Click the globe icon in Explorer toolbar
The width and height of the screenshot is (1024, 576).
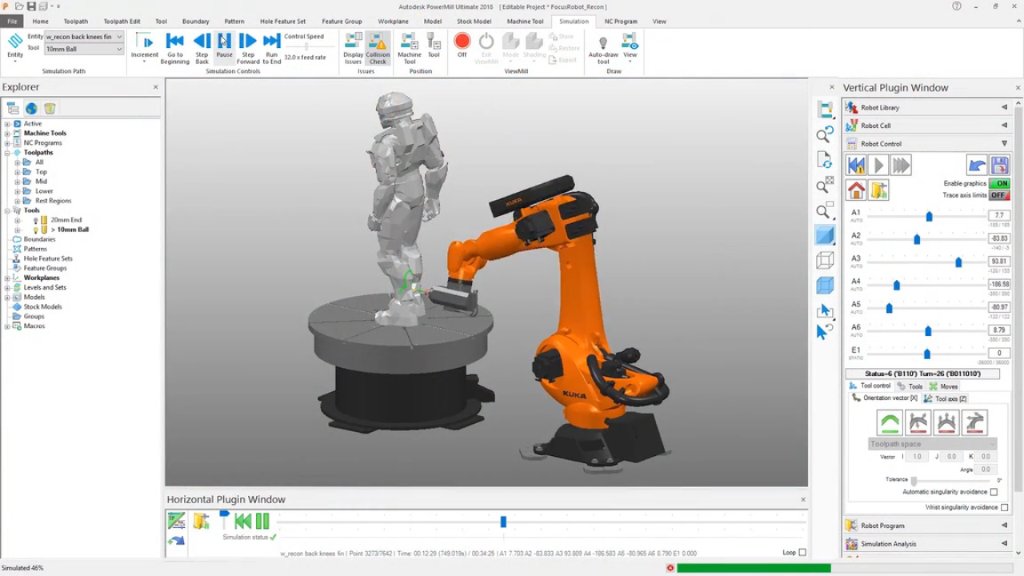click(31, 108)
